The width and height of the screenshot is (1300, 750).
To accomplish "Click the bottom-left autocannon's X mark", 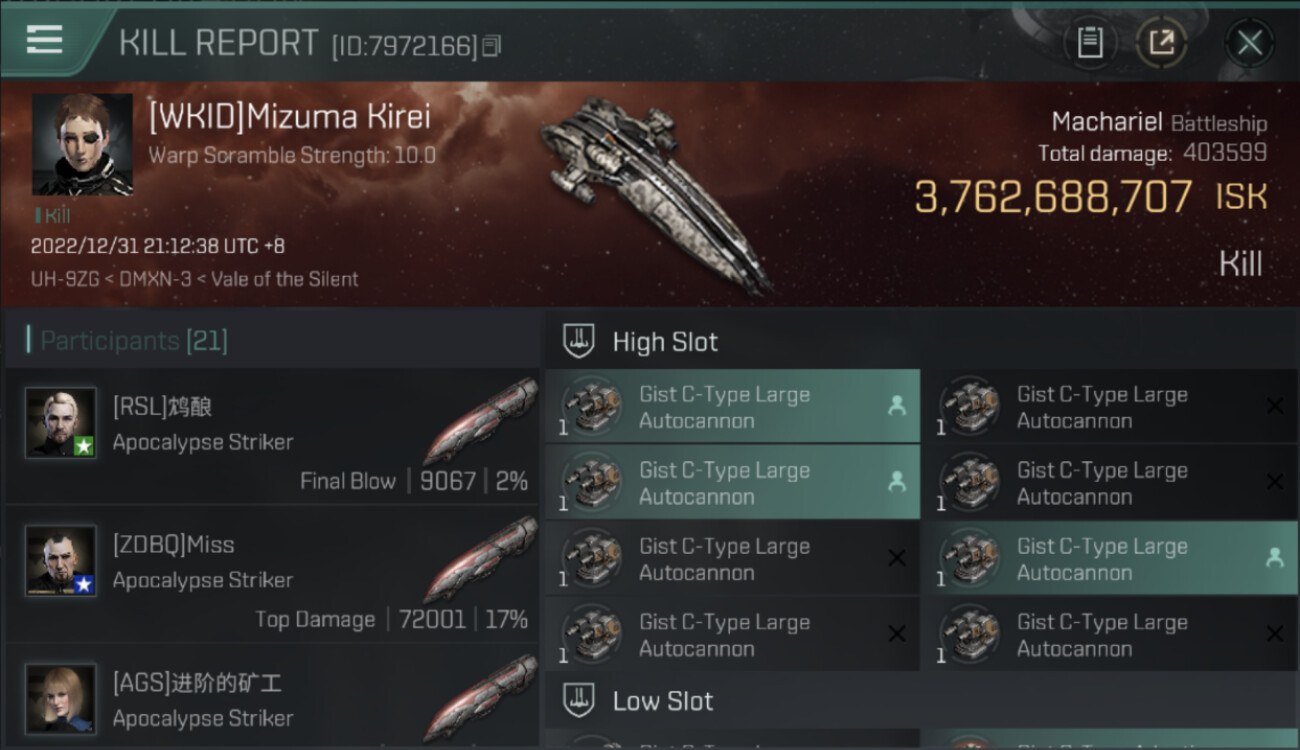I will (x=896, y=633).
